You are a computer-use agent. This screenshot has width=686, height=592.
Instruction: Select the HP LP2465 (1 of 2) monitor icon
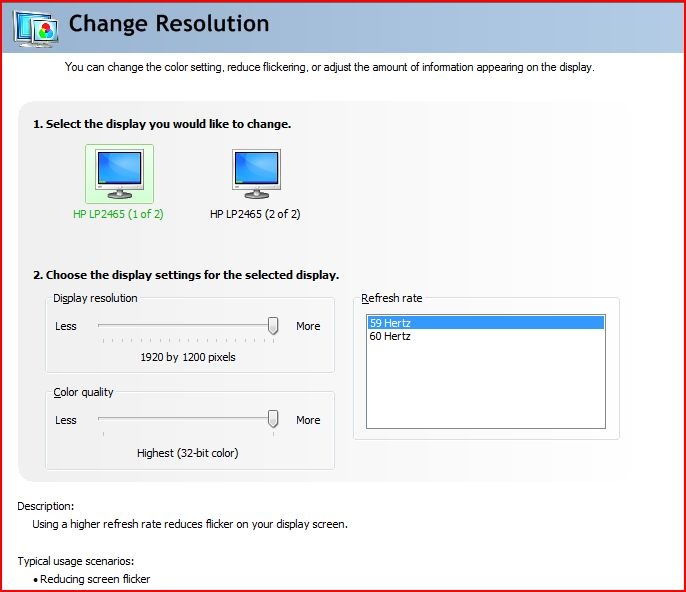[x=119, y=174]
